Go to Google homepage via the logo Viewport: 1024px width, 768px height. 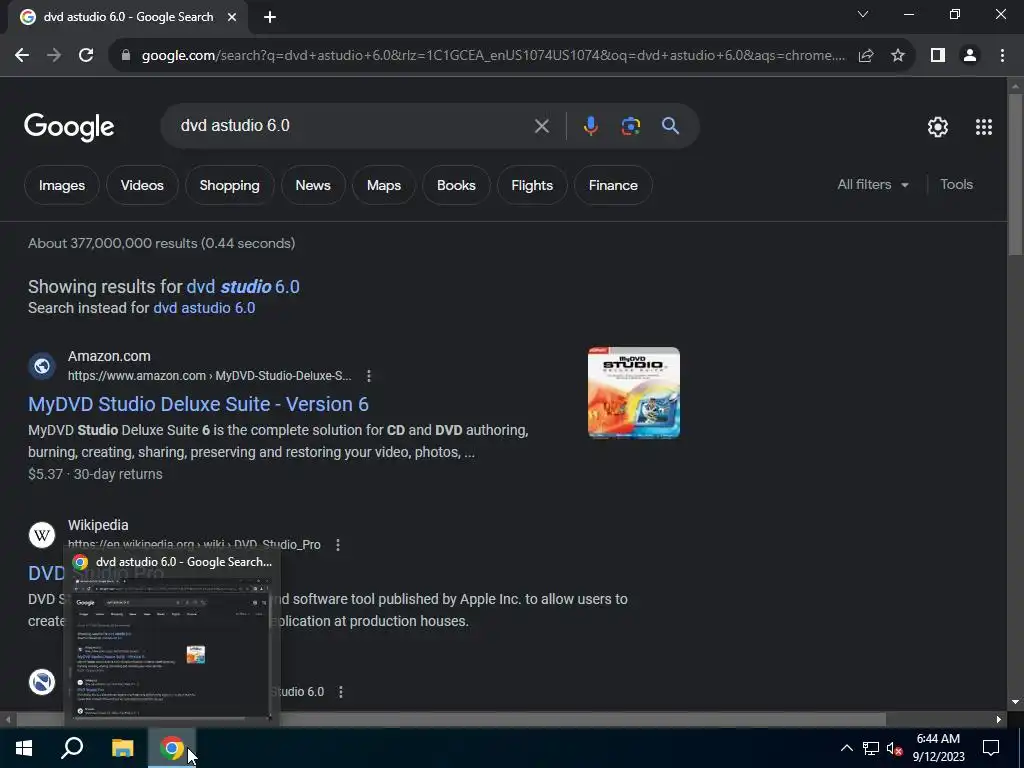click(x=69, y=127)
